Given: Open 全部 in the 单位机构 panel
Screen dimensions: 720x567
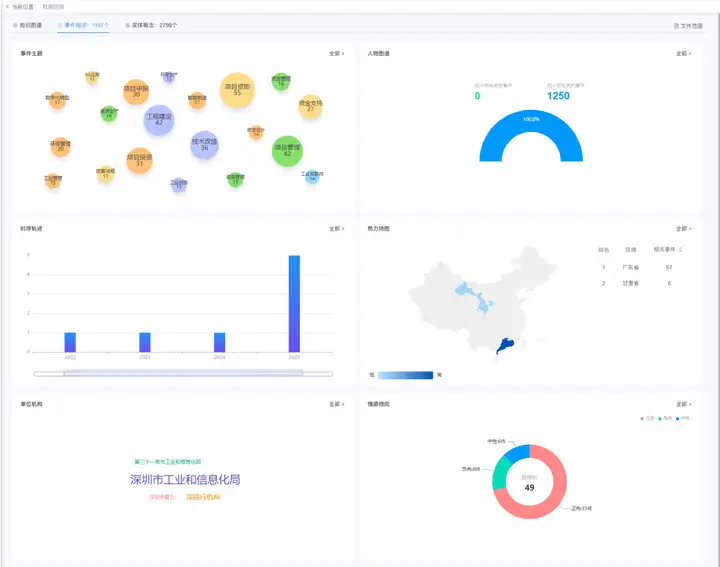Looking at the screenshot, I should 336,404.
